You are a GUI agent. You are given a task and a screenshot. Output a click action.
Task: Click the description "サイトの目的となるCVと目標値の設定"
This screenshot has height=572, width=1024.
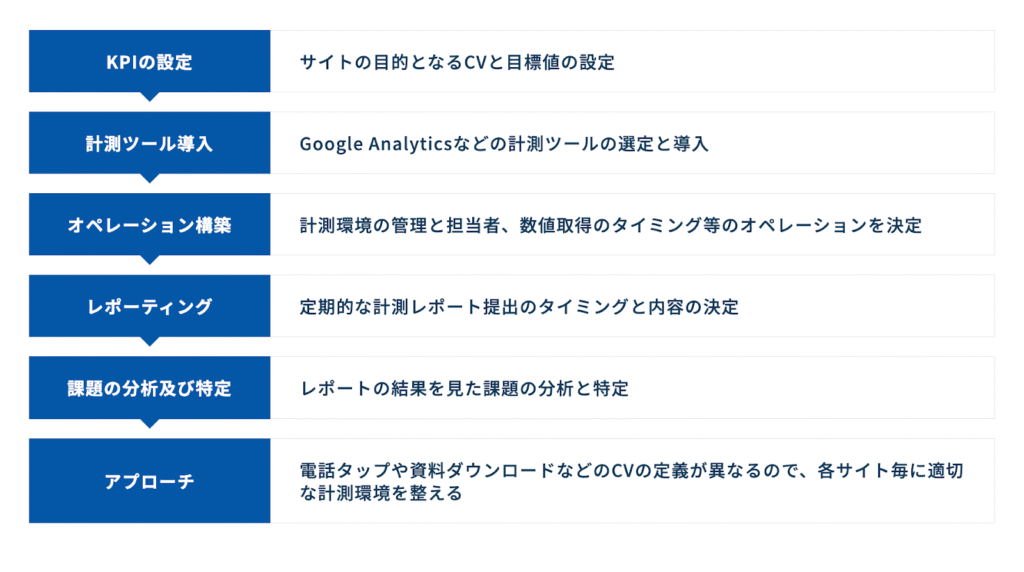(x=457, y=62)
